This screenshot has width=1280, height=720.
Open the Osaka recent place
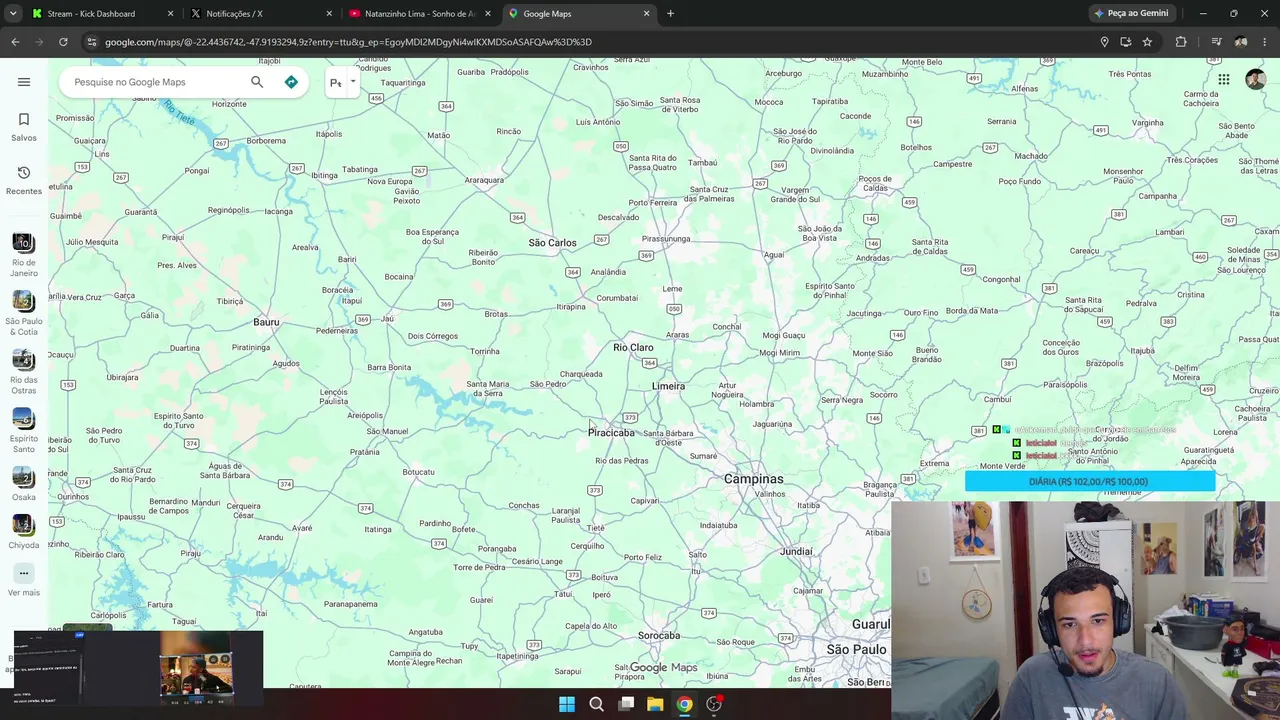click(x=24, y=484)
